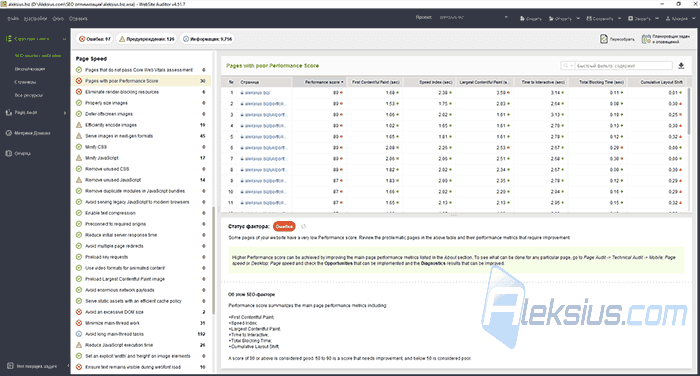
Task: Open the task scheduler calendar icon
Action: coord(646,39)
